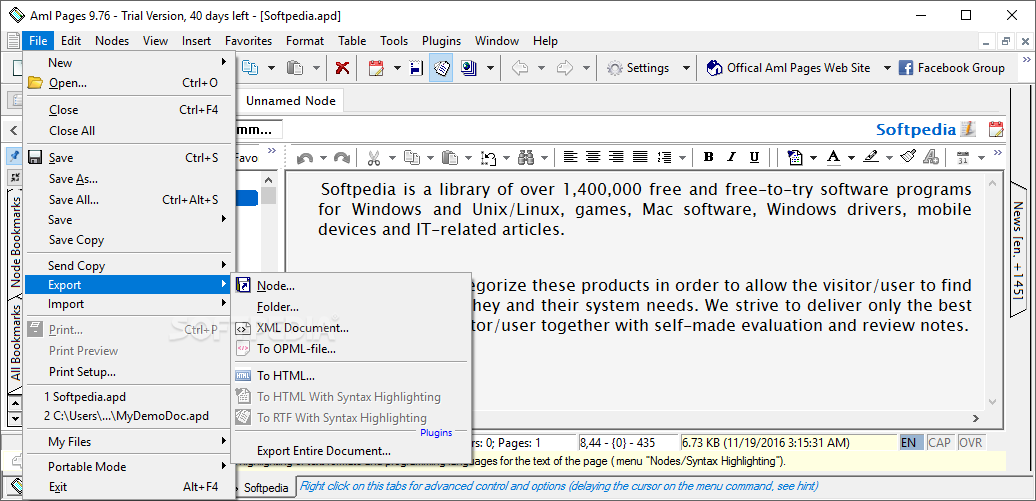
Task: Toggle the highlighted pages button in the main toolbar
Action: (441, 68)
